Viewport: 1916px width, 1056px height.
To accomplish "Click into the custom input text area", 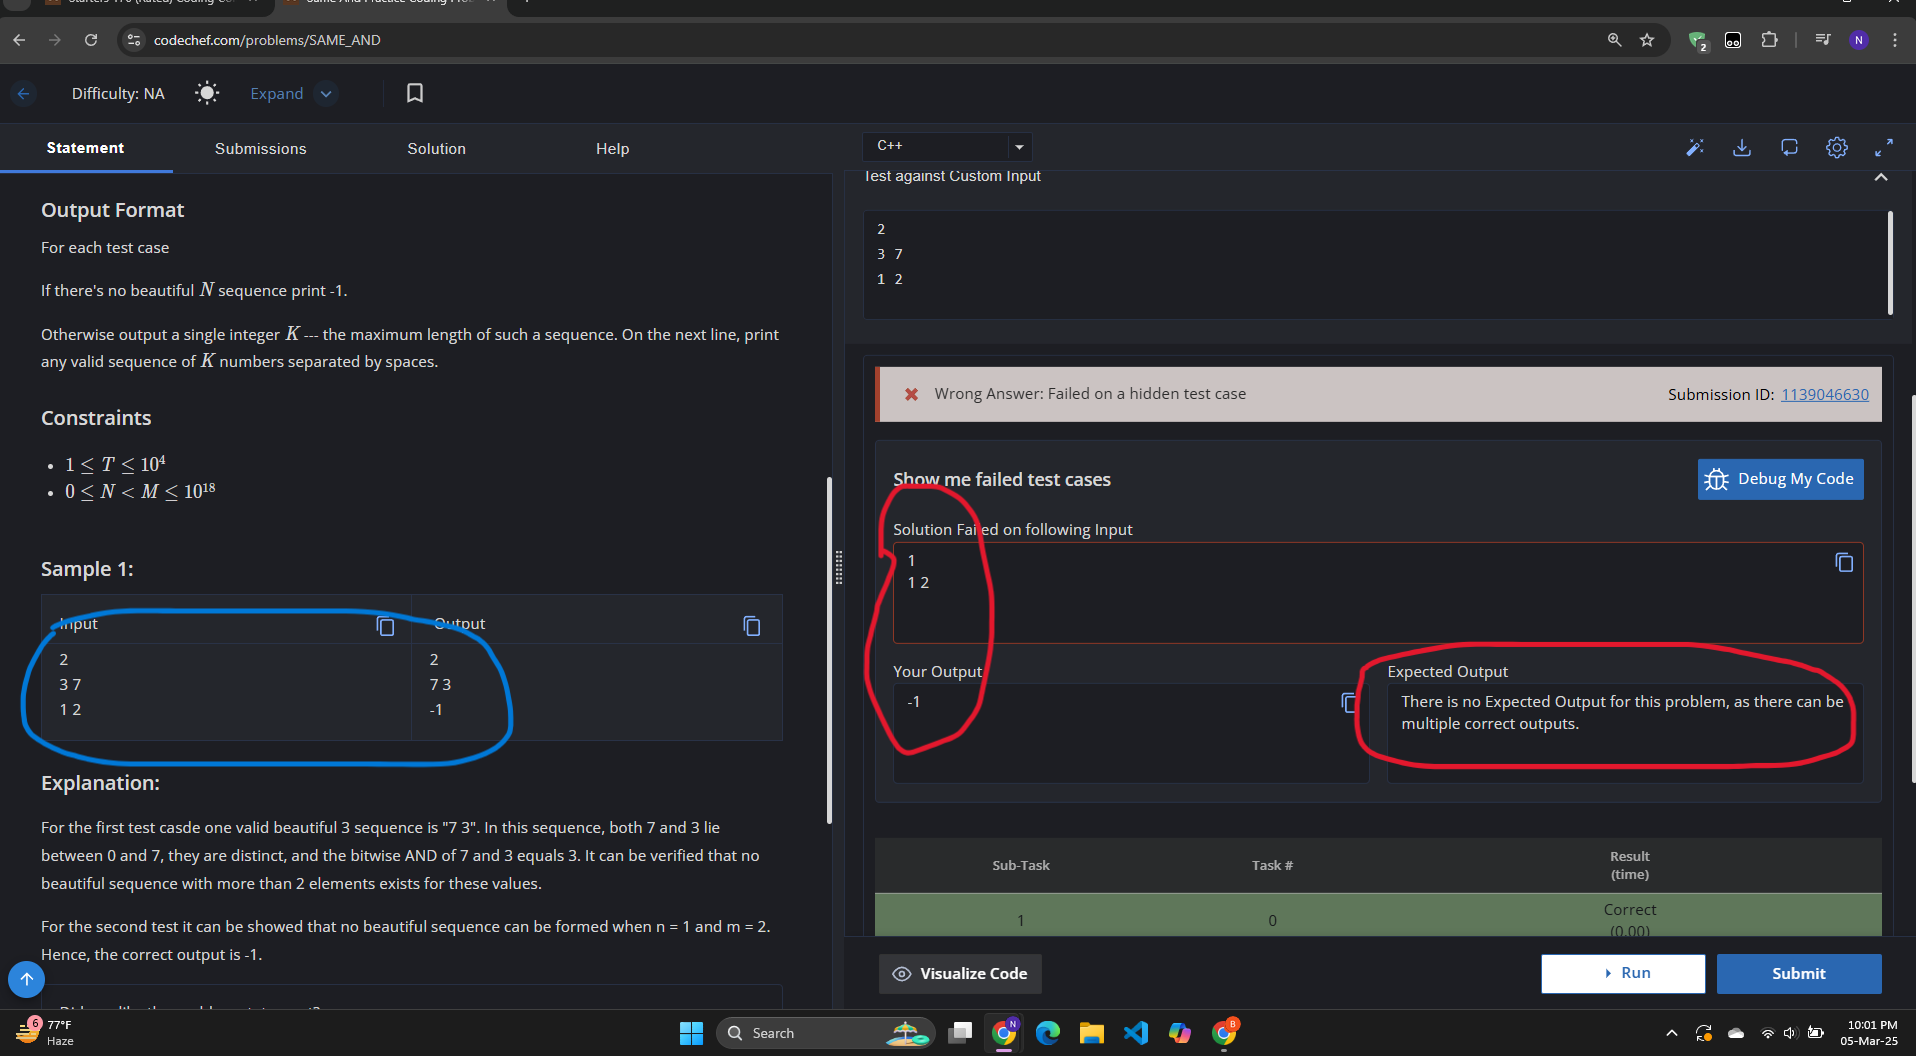I will (x=1375, y=264).
